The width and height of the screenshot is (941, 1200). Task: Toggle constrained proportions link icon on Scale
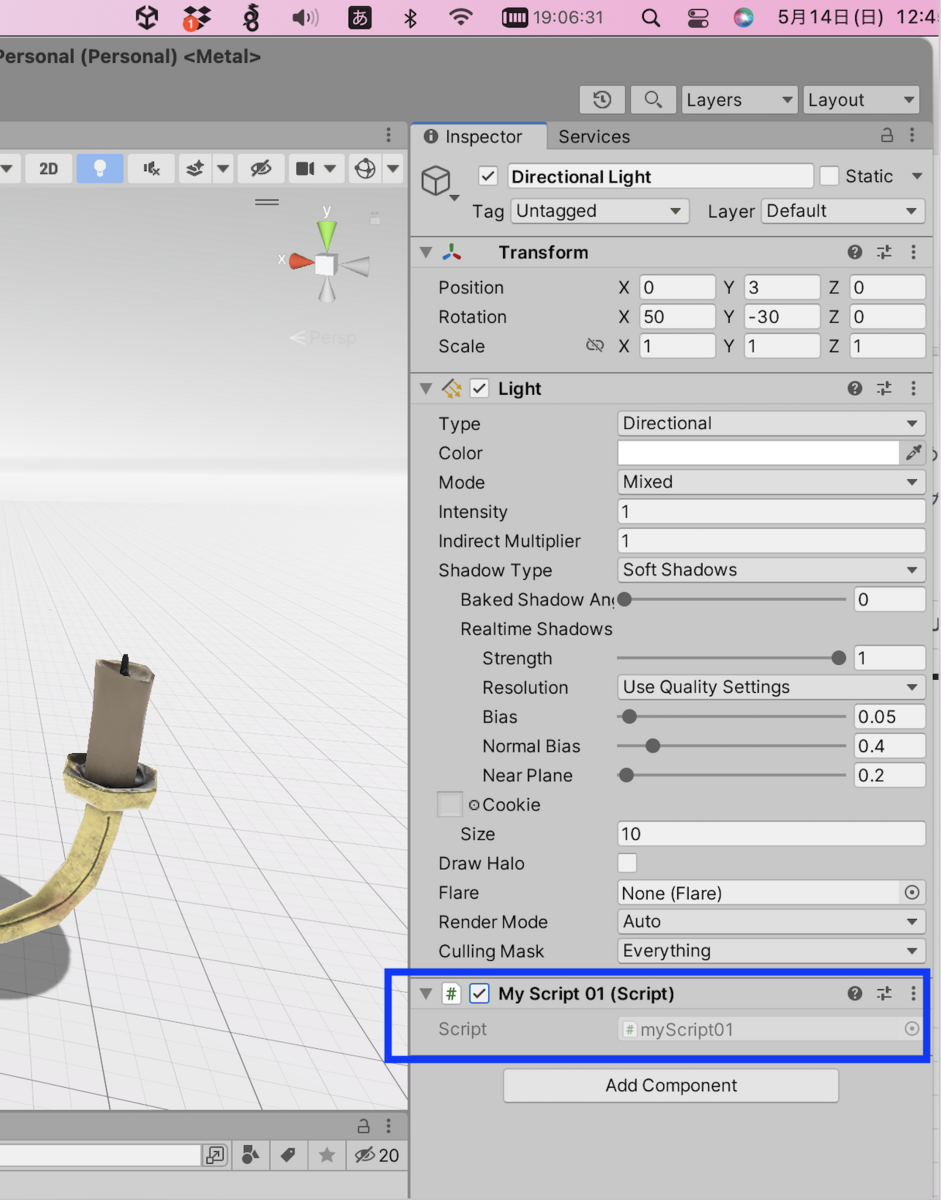click(x=595, y=345)
